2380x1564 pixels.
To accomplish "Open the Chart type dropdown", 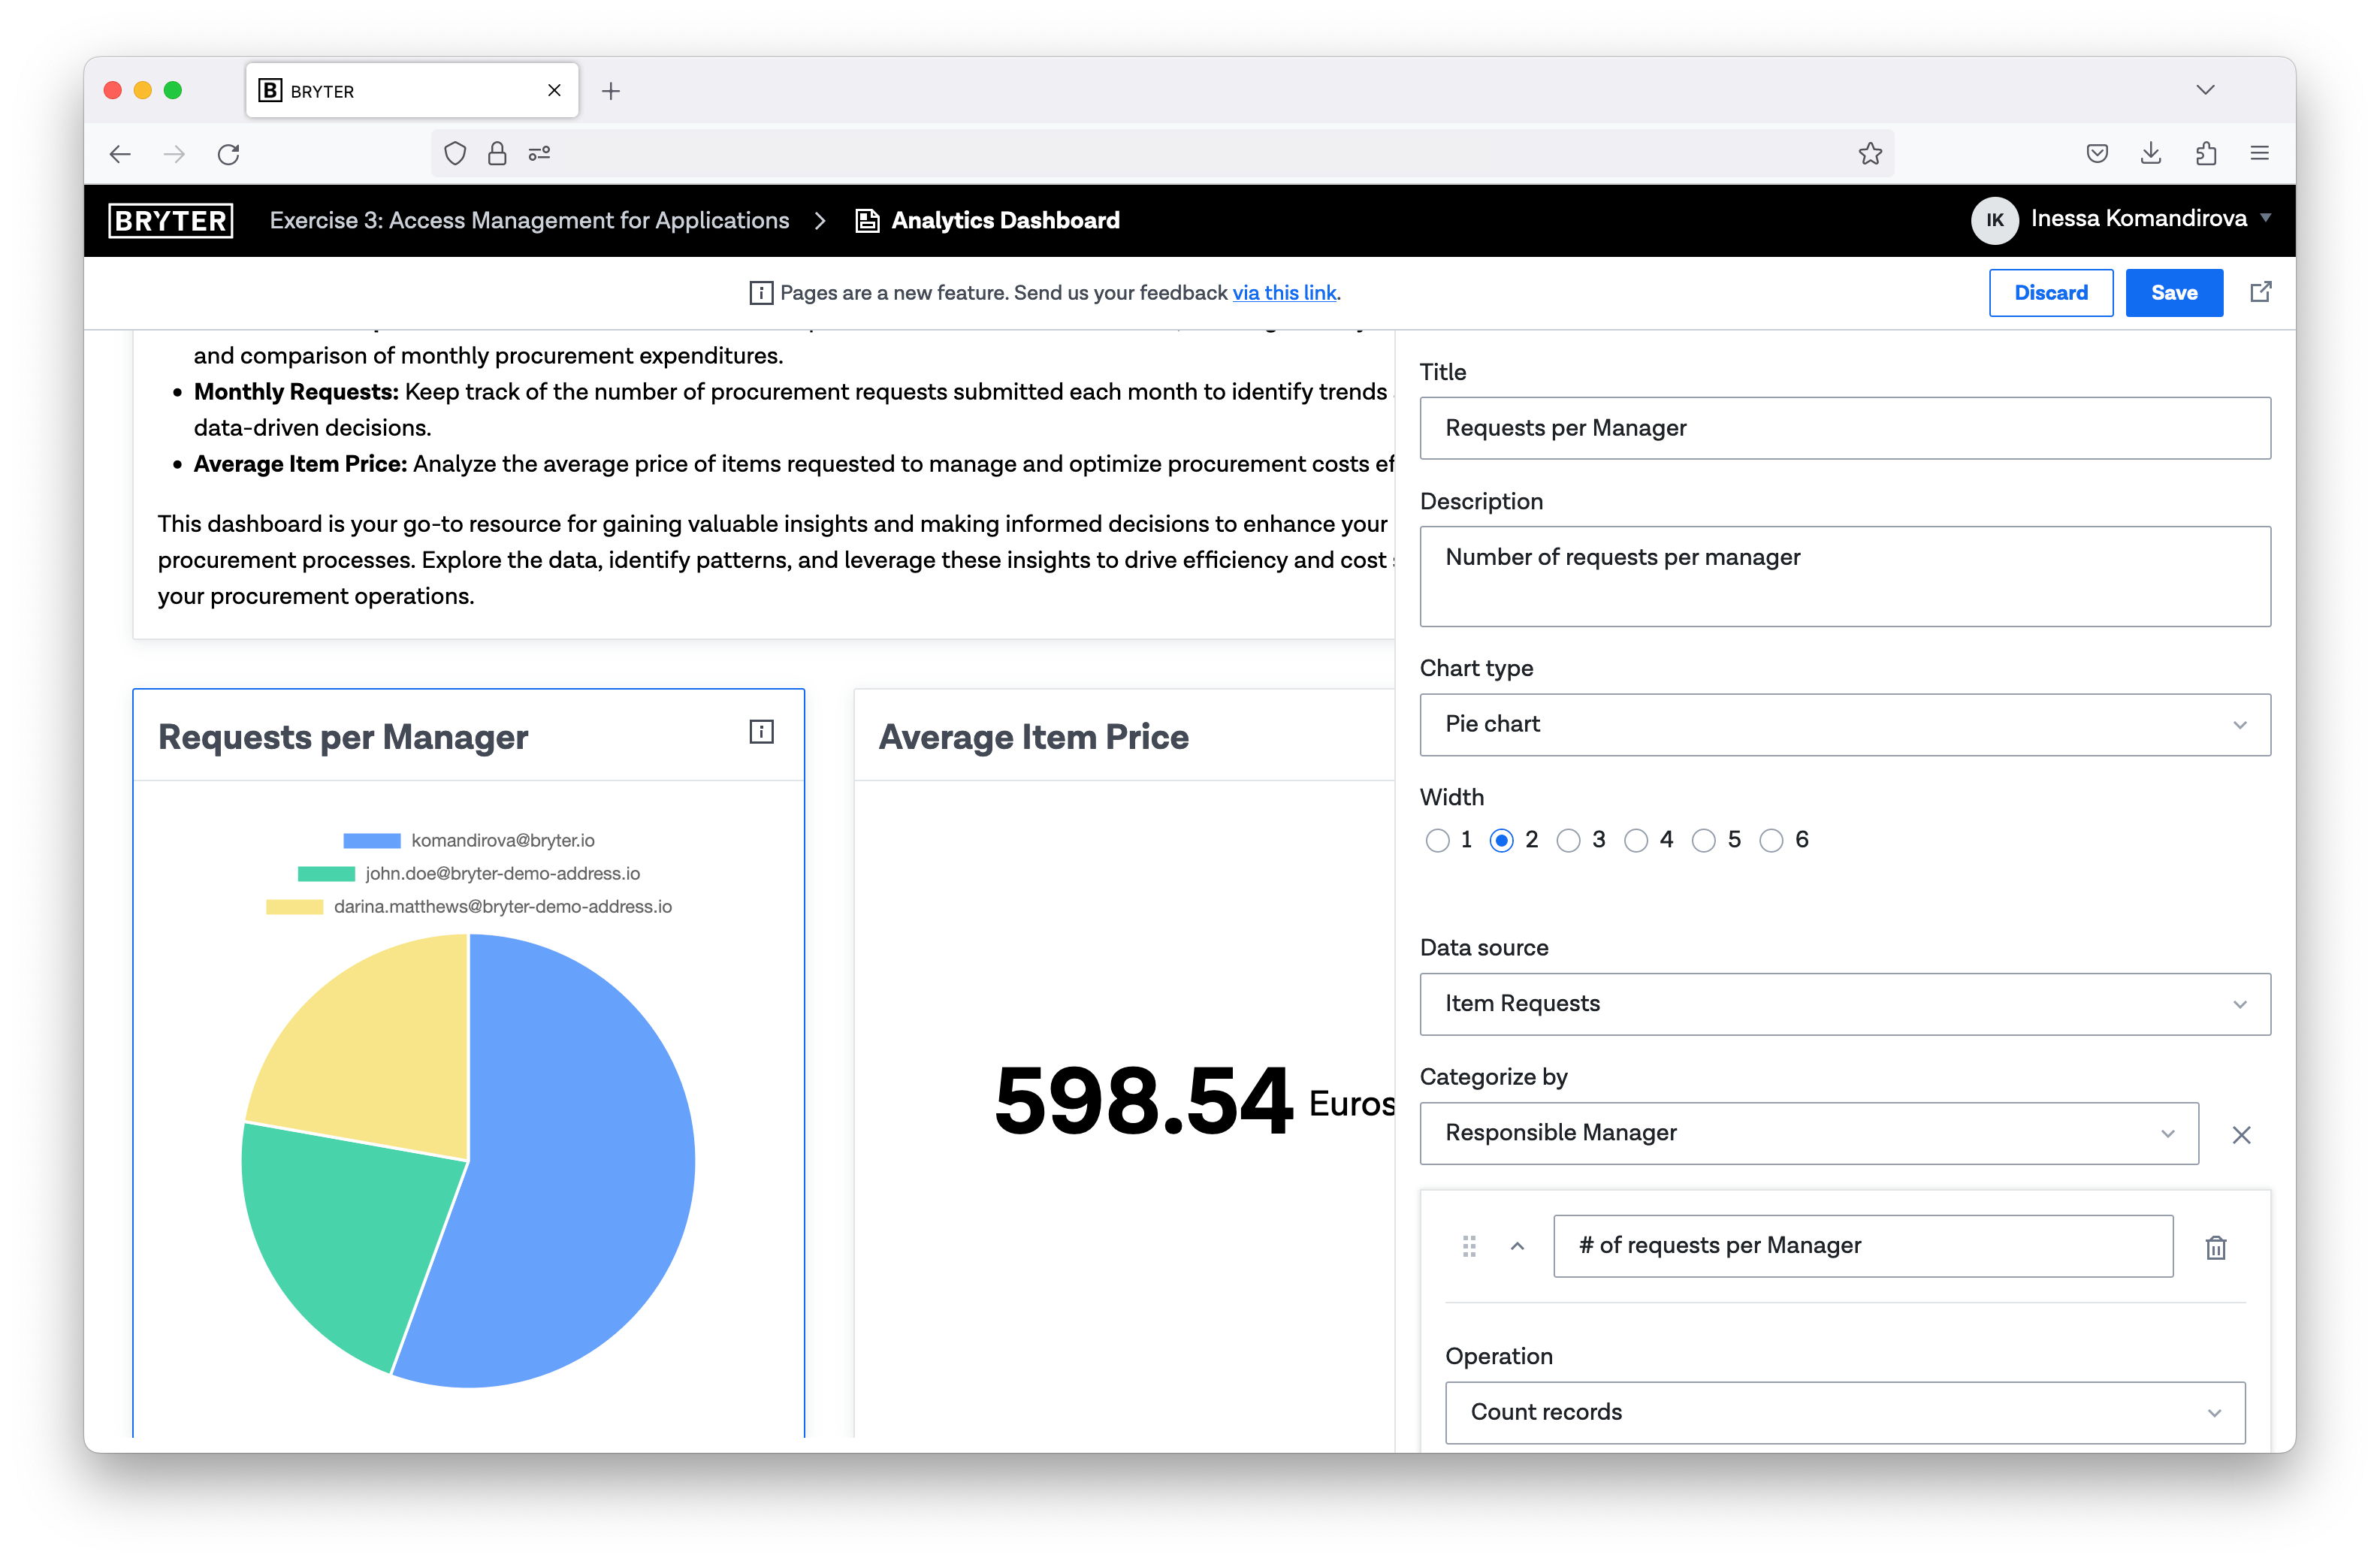I will (x=1844, y=724).
